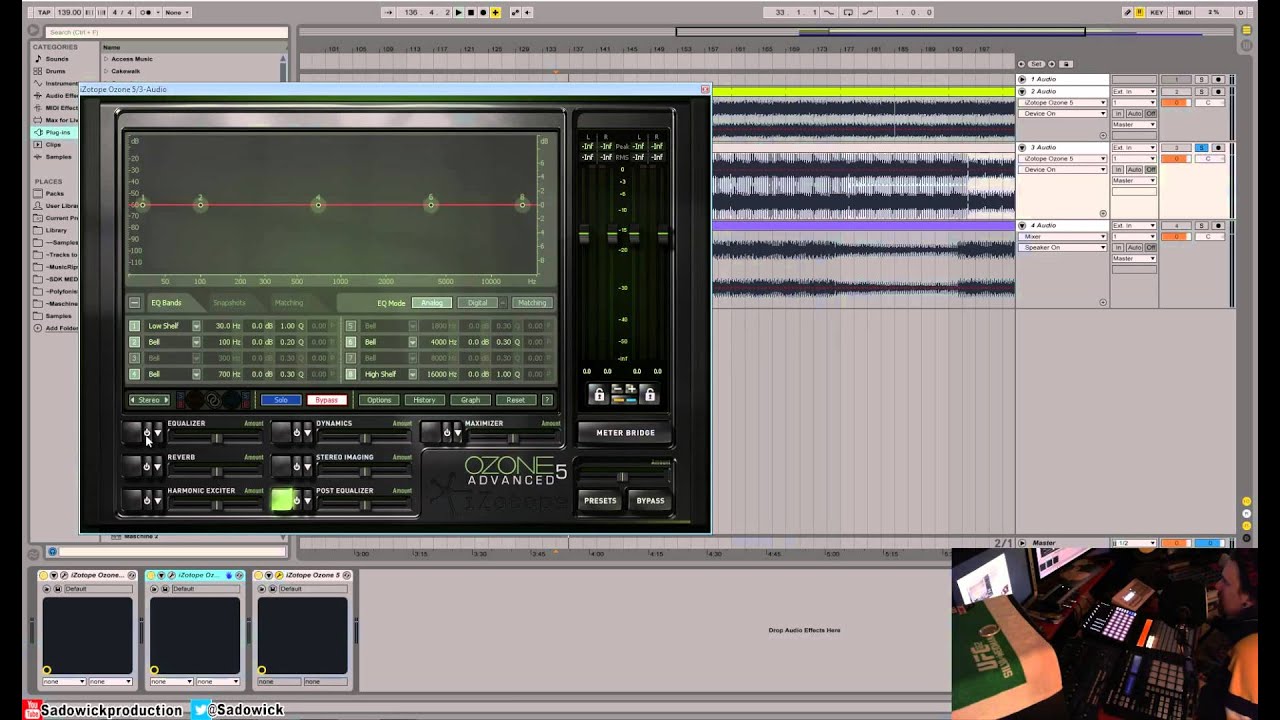The width and height of the screenshot is (1280, 720).
Task: Select the Digital EQ mode
Action: (x=478, y=303)
